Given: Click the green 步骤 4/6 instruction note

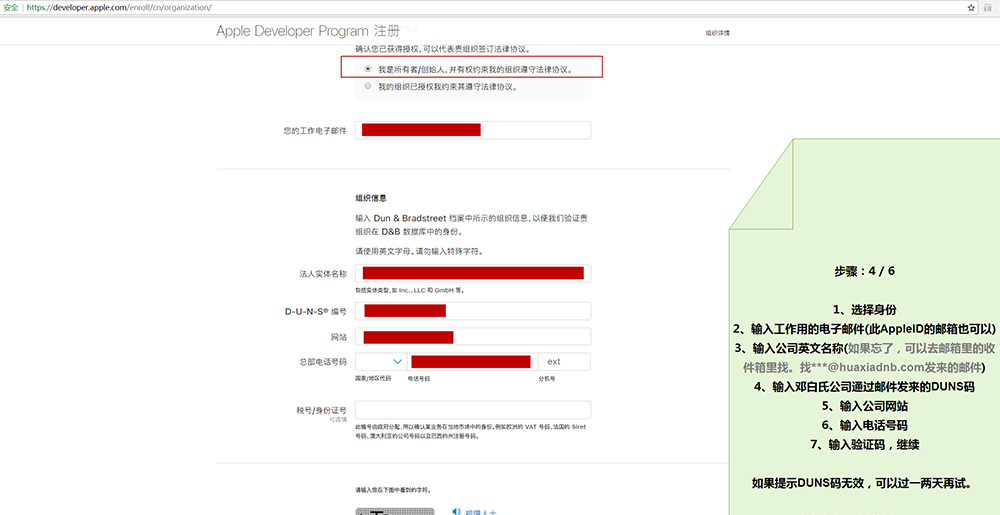Looking at the screenshot, I should pos(865,380).
